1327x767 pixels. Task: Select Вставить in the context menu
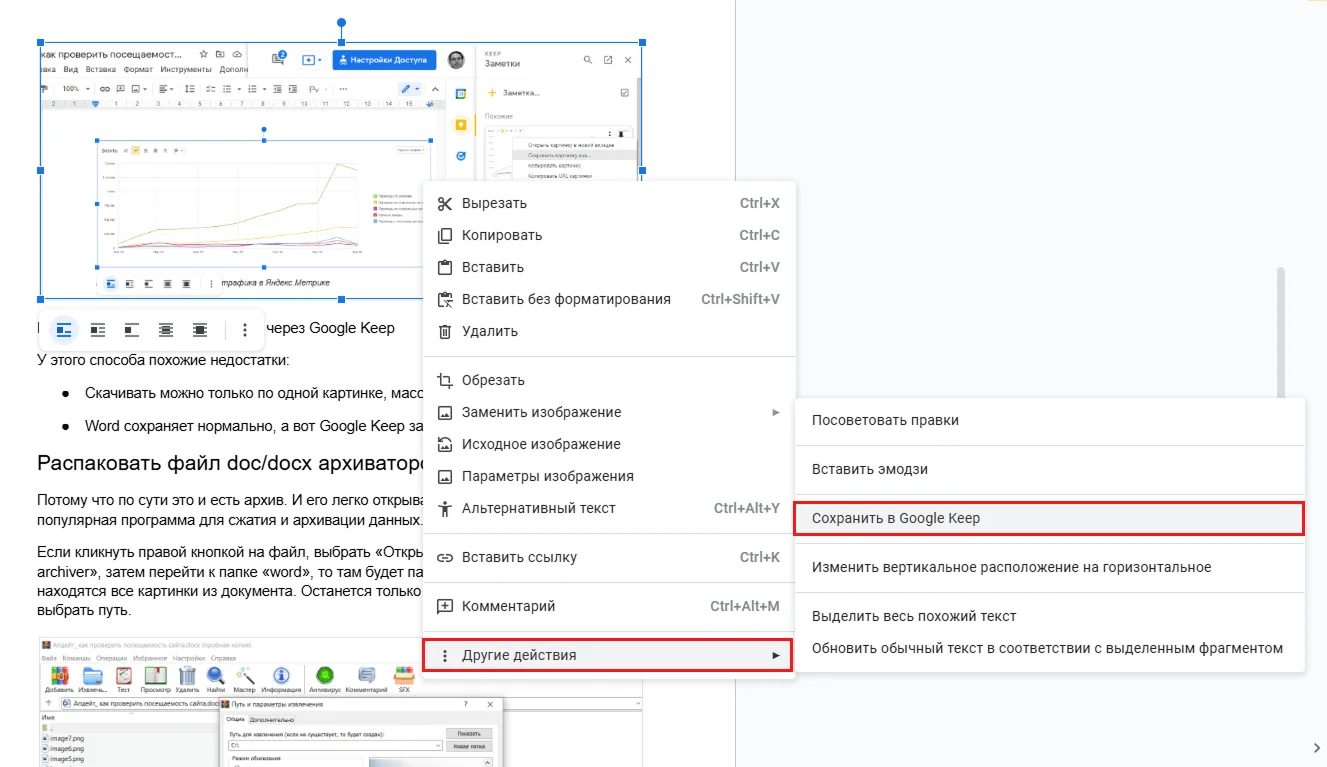[609, 267]
